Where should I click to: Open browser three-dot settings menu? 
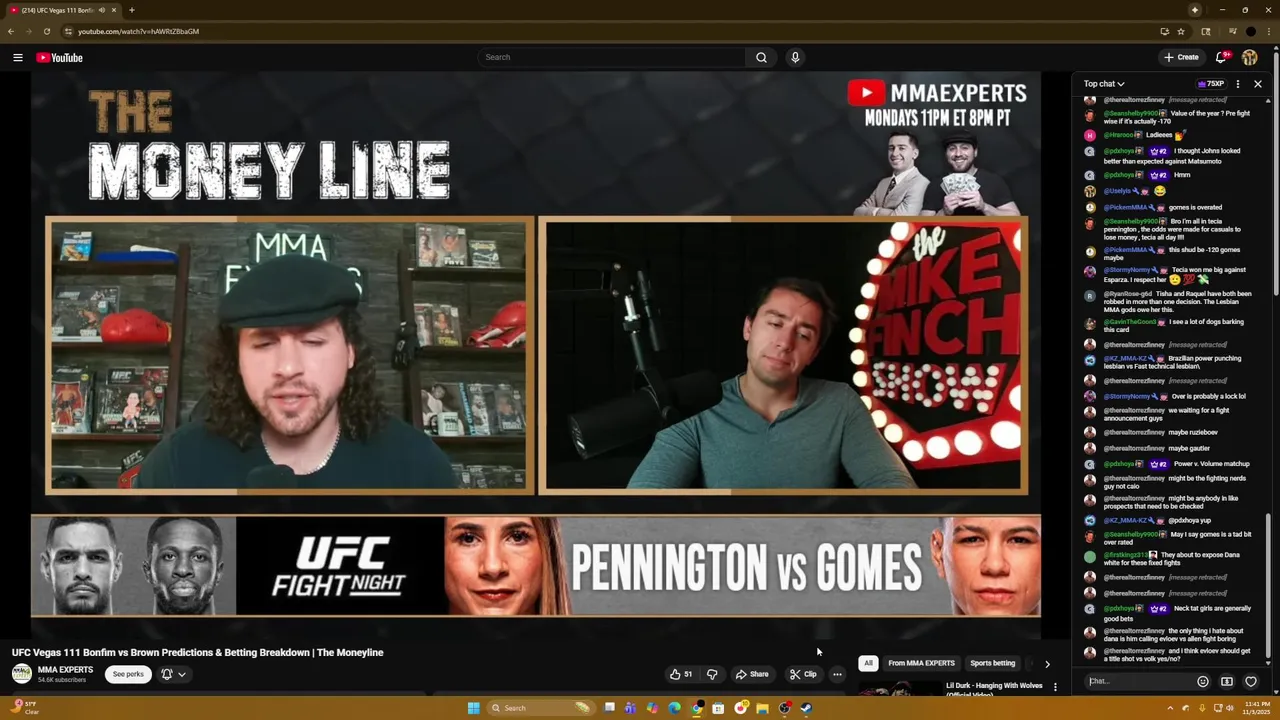(1268, 31)
